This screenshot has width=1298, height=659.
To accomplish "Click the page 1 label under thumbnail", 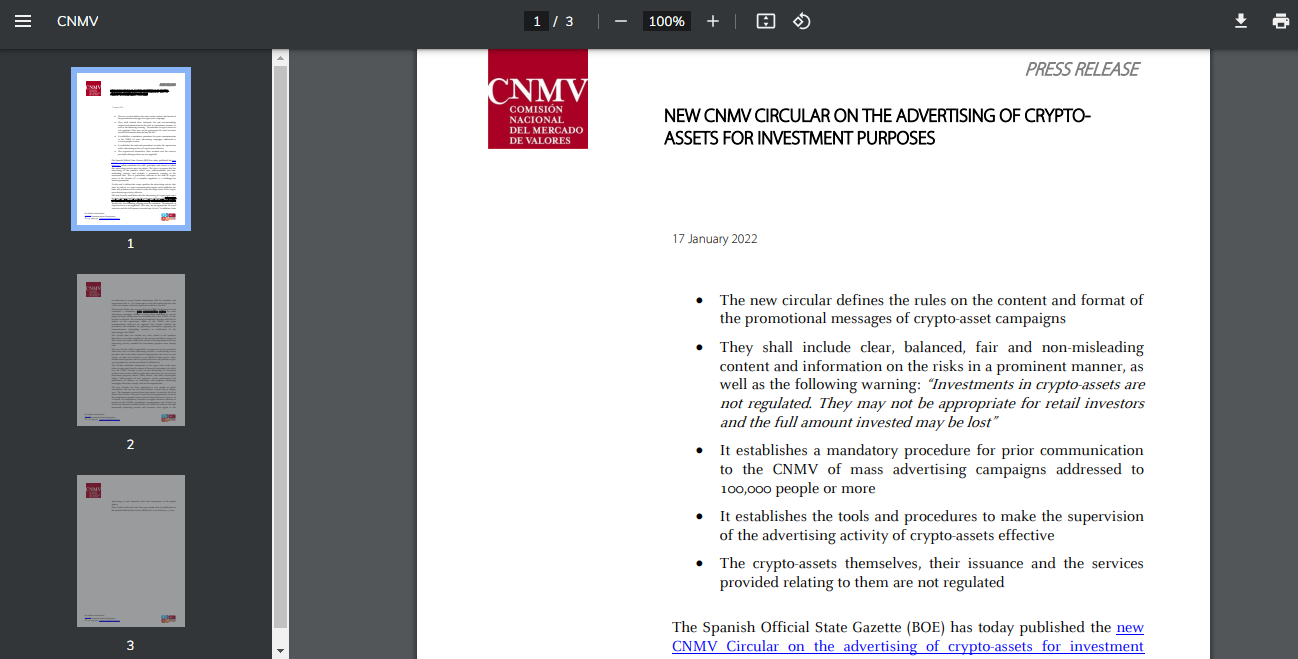I will (x=131, y=243).
